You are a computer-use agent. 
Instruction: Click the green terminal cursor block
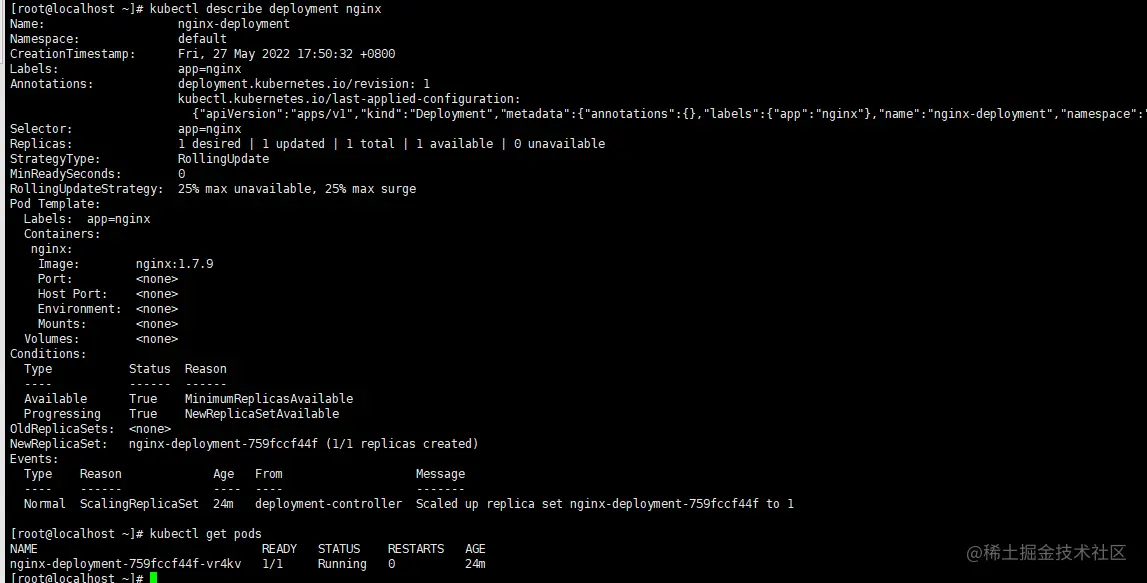153,578
